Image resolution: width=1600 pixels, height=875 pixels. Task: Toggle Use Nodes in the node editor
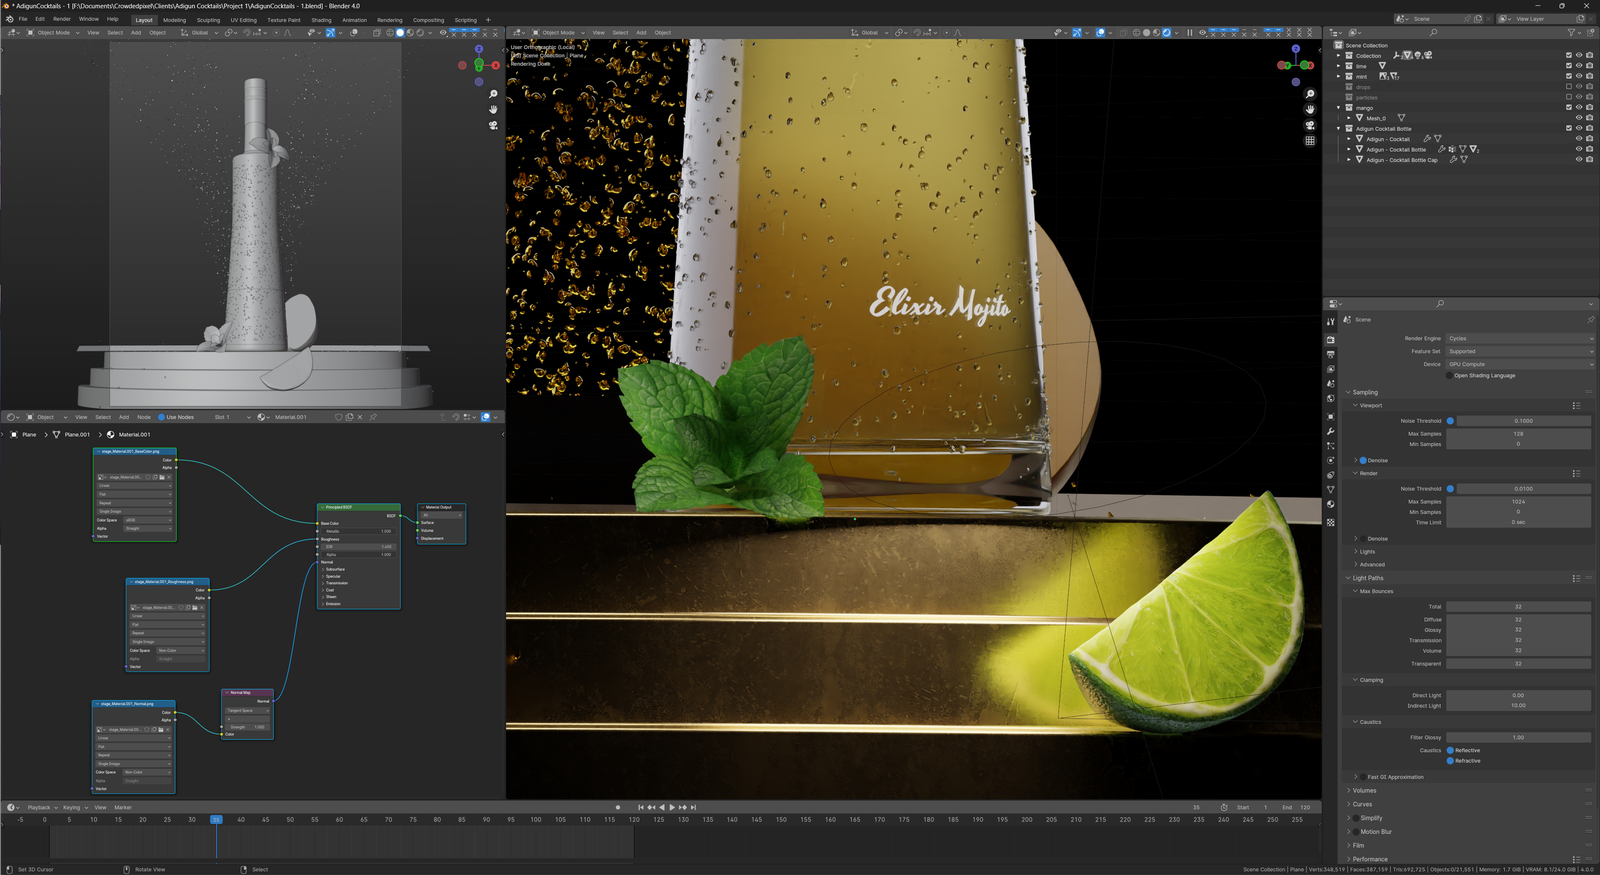pyautogui.click(x=162, y=417)
